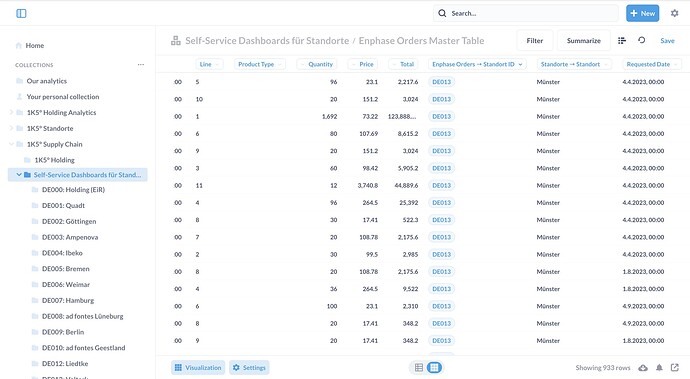690x379 pixels.
Task: Open Standorte Standort column header menu
Action: pos(574,64)
